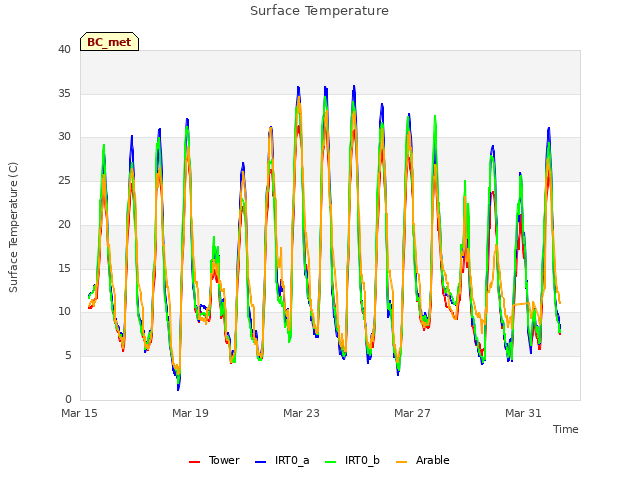This screenshot has height=480, width=640.
Task: Click the 40 y-axis tick label
Action: coord(64,49)
